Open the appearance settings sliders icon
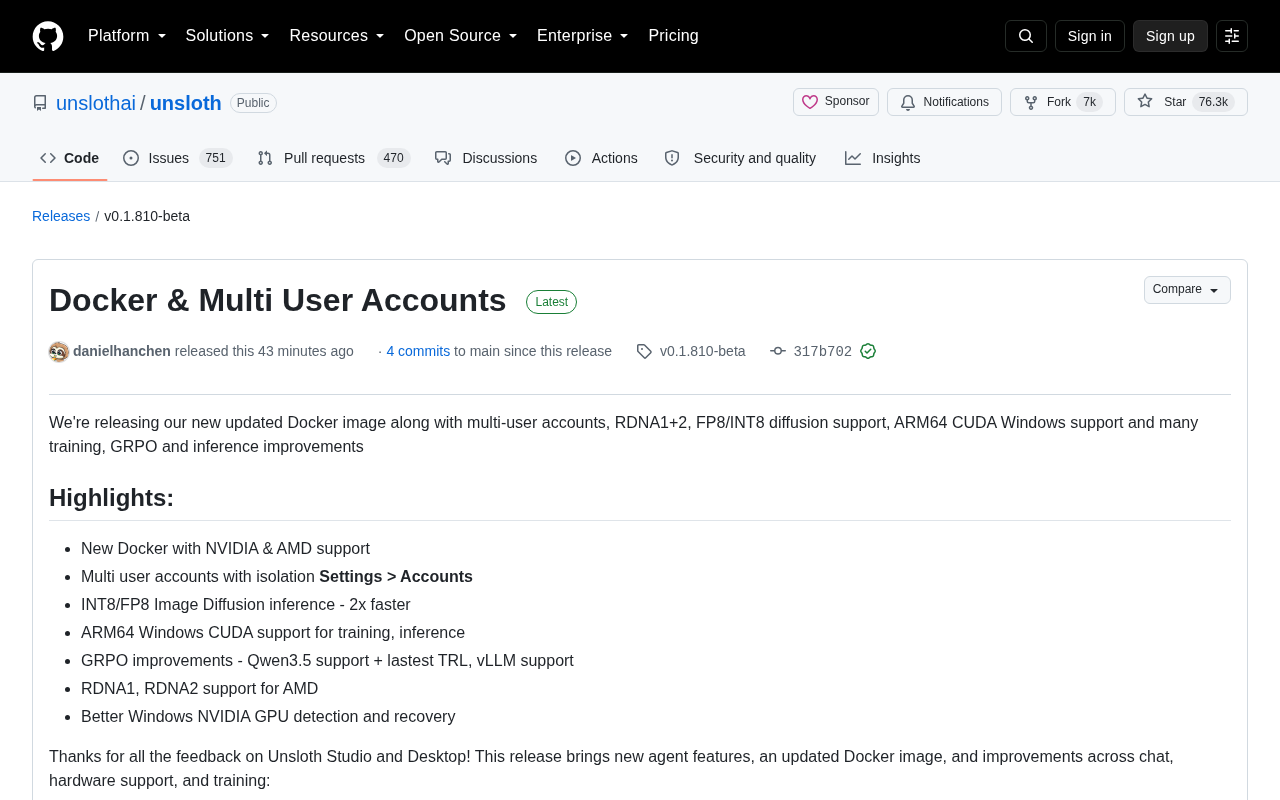Screen dimensions: 1280x800 [x=1232, y=36]
